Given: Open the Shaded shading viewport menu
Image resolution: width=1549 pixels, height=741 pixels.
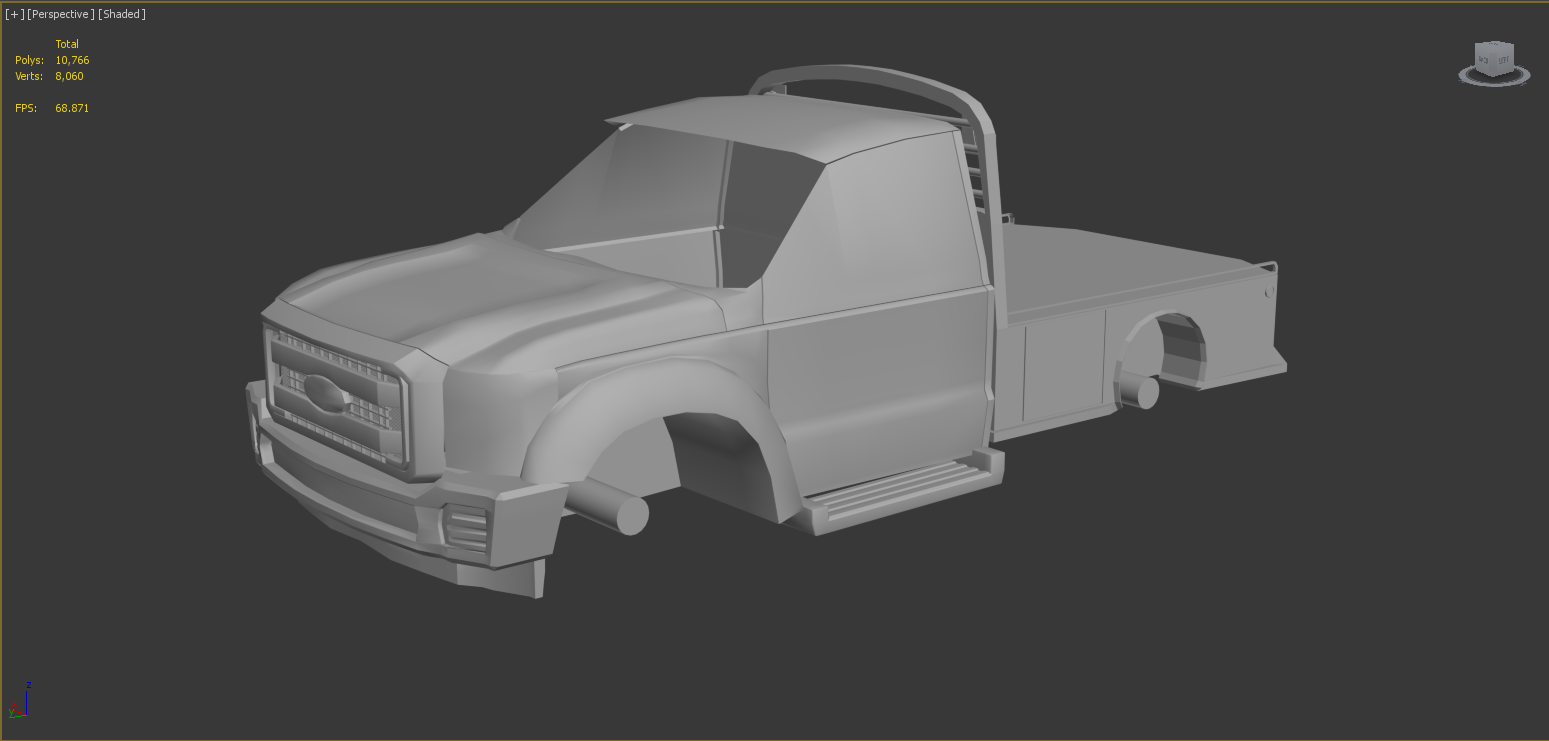Looking at the screenshot, I should coord(121,14).
